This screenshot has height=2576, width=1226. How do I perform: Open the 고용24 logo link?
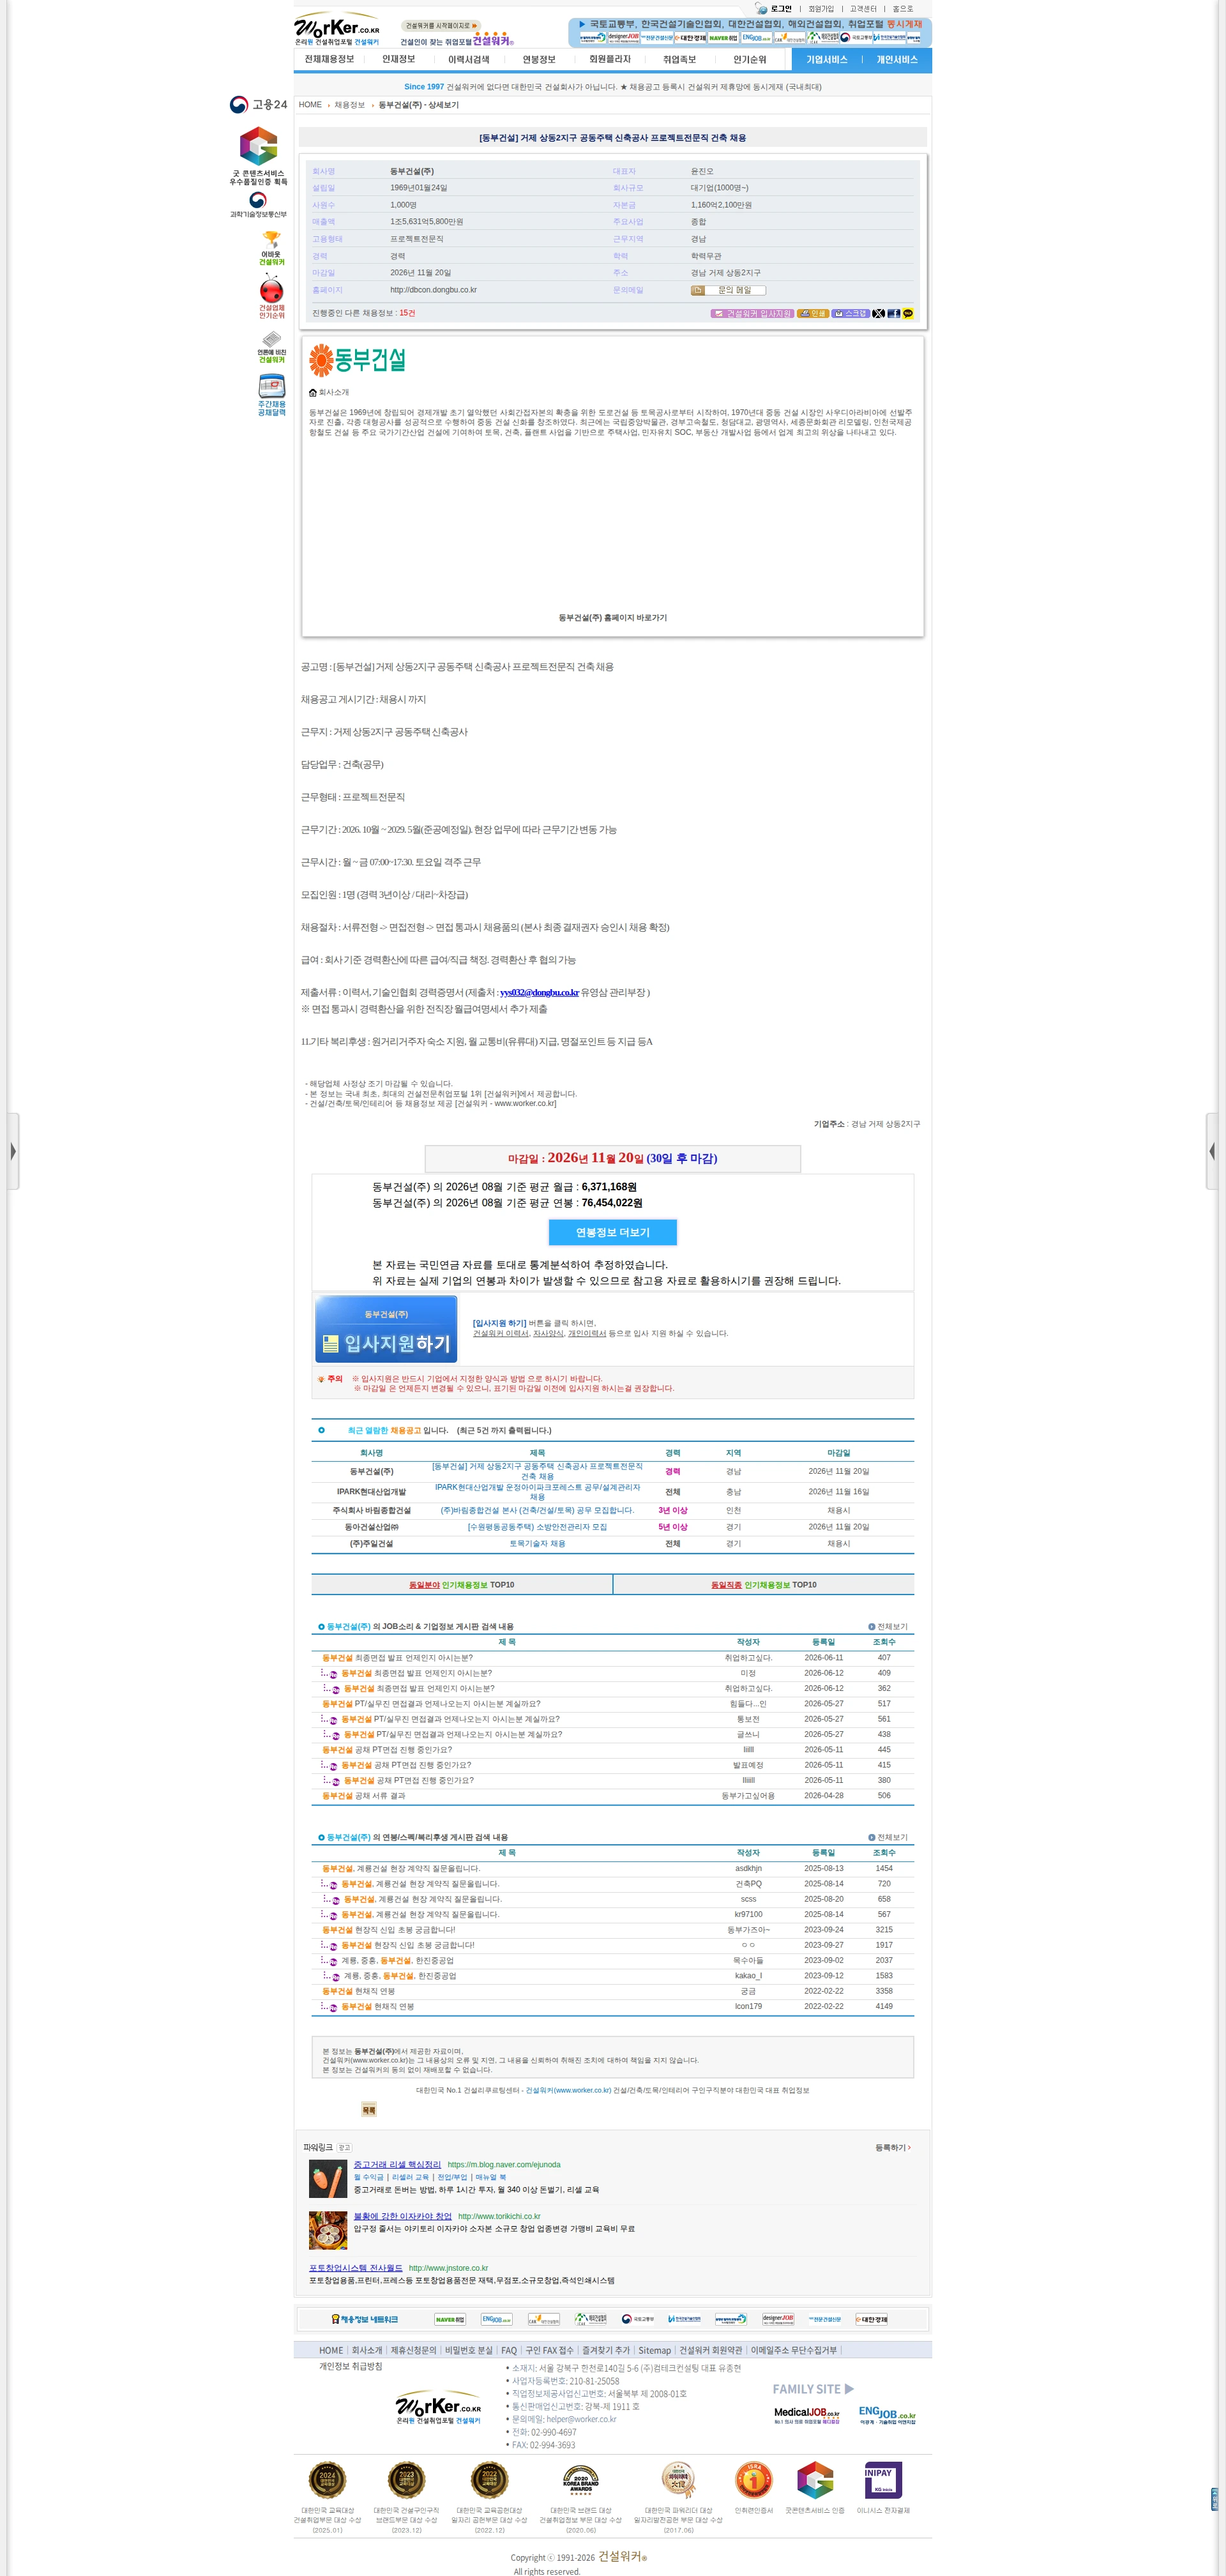click(x=258, y=104)
